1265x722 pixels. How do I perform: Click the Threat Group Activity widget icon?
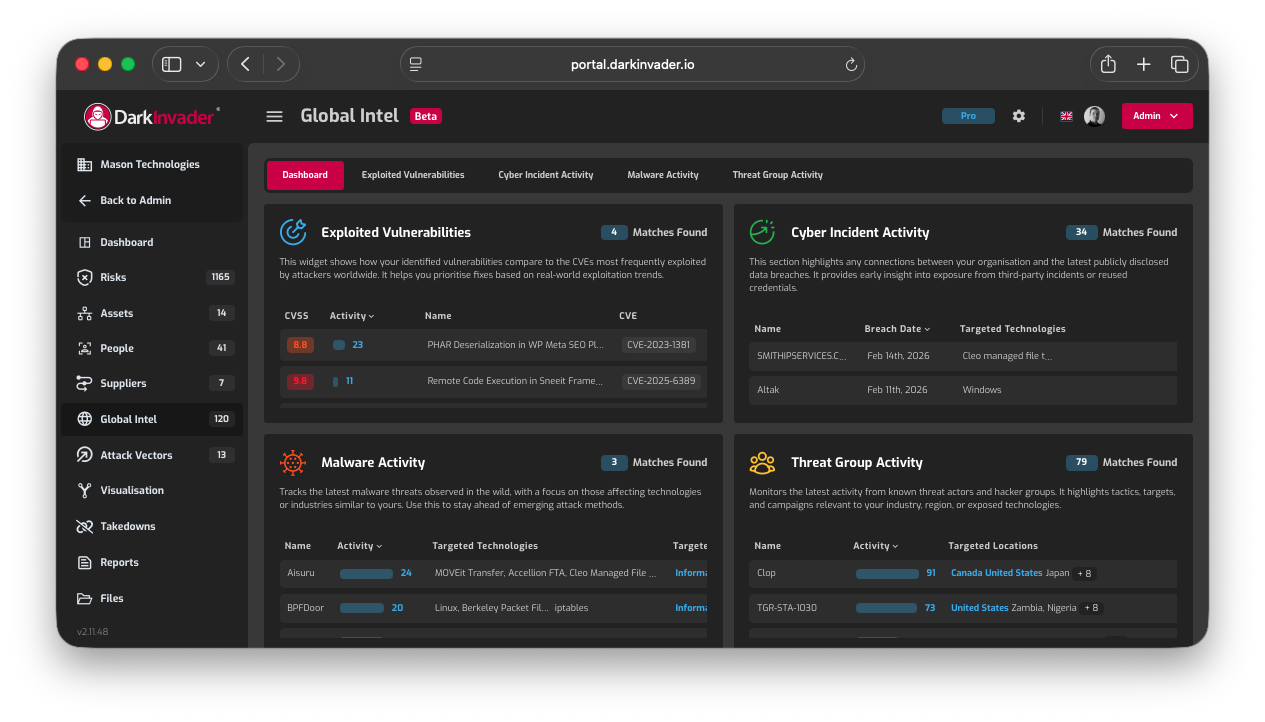(x=762, y=462)
